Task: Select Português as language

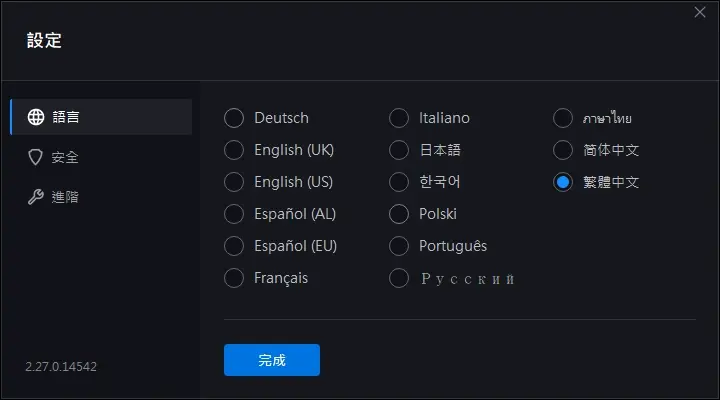Action: [x=399, y=246]
